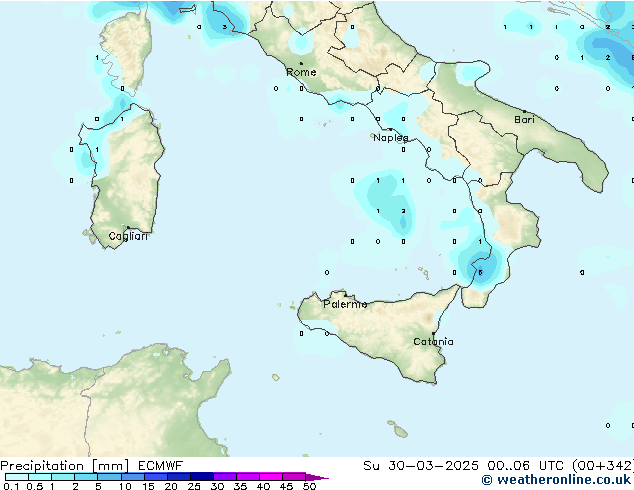
Task: Select the Palermo city label
Action: [345, 304]
